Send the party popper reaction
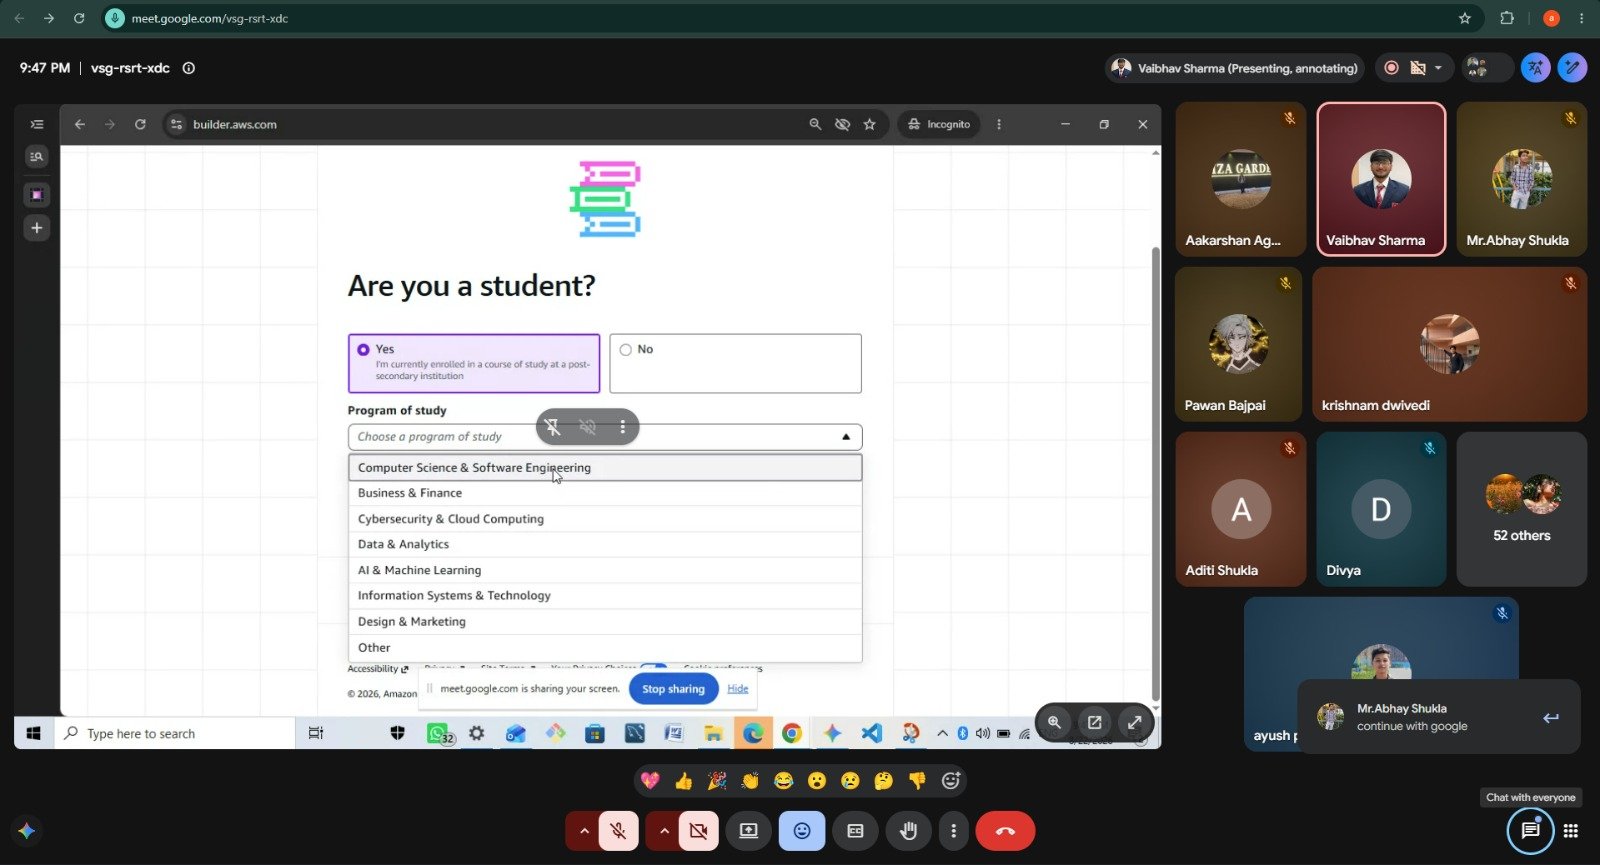 [x=717, y=781]
